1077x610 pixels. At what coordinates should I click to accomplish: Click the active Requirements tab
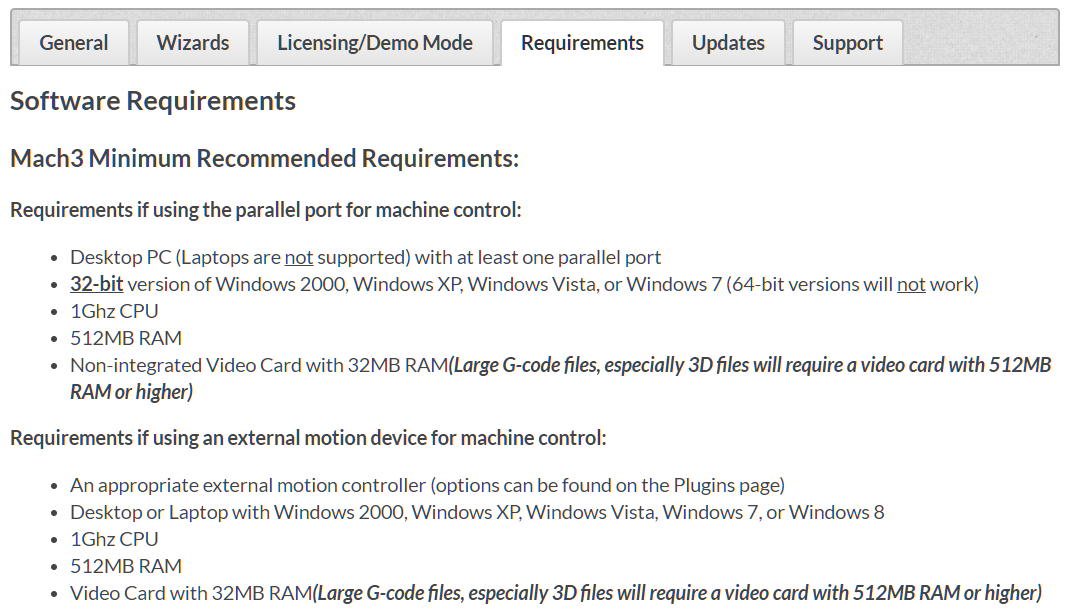pos(582,43)
